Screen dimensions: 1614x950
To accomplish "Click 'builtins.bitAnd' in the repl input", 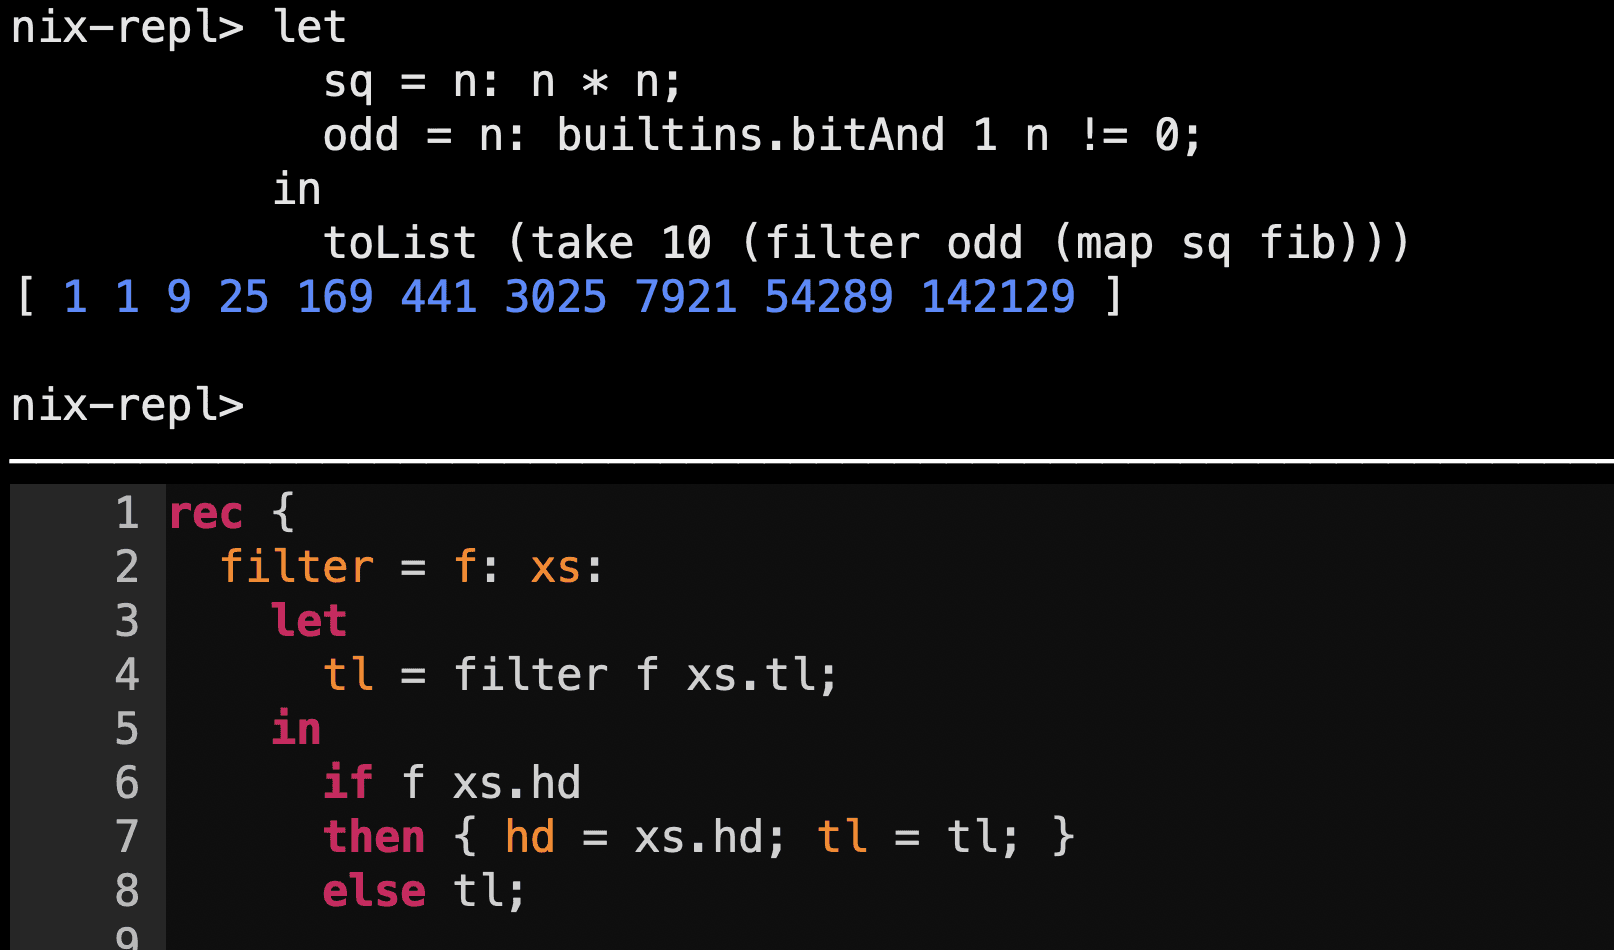I will 751,135.
